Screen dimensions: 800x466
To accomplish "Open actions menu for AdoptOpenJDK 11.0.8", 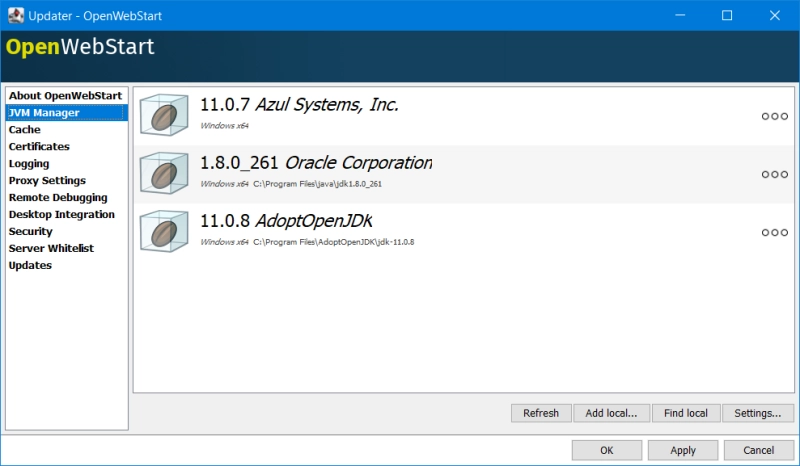I will coord(774,233).
